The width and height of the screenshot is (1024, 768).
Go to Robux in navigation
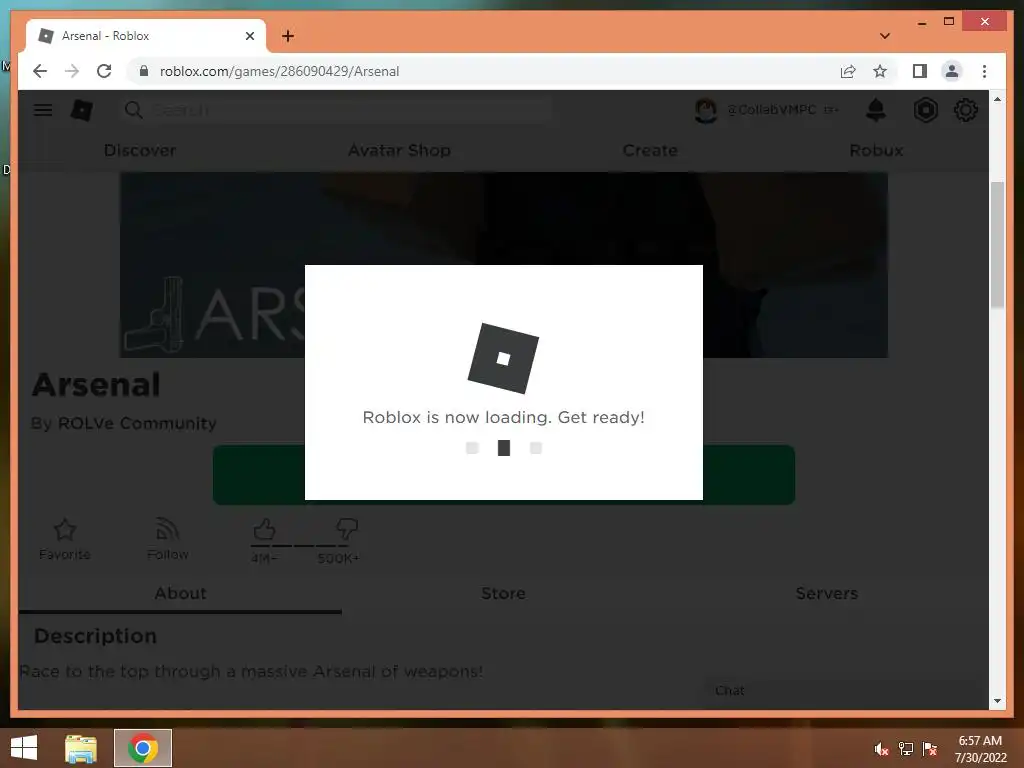pyautogui.click(x=876, y=150)
